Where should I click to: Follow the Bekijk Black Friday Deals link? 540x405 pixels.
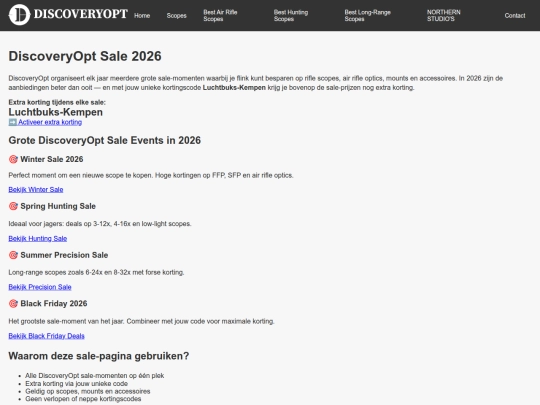(x=46, y=336)
